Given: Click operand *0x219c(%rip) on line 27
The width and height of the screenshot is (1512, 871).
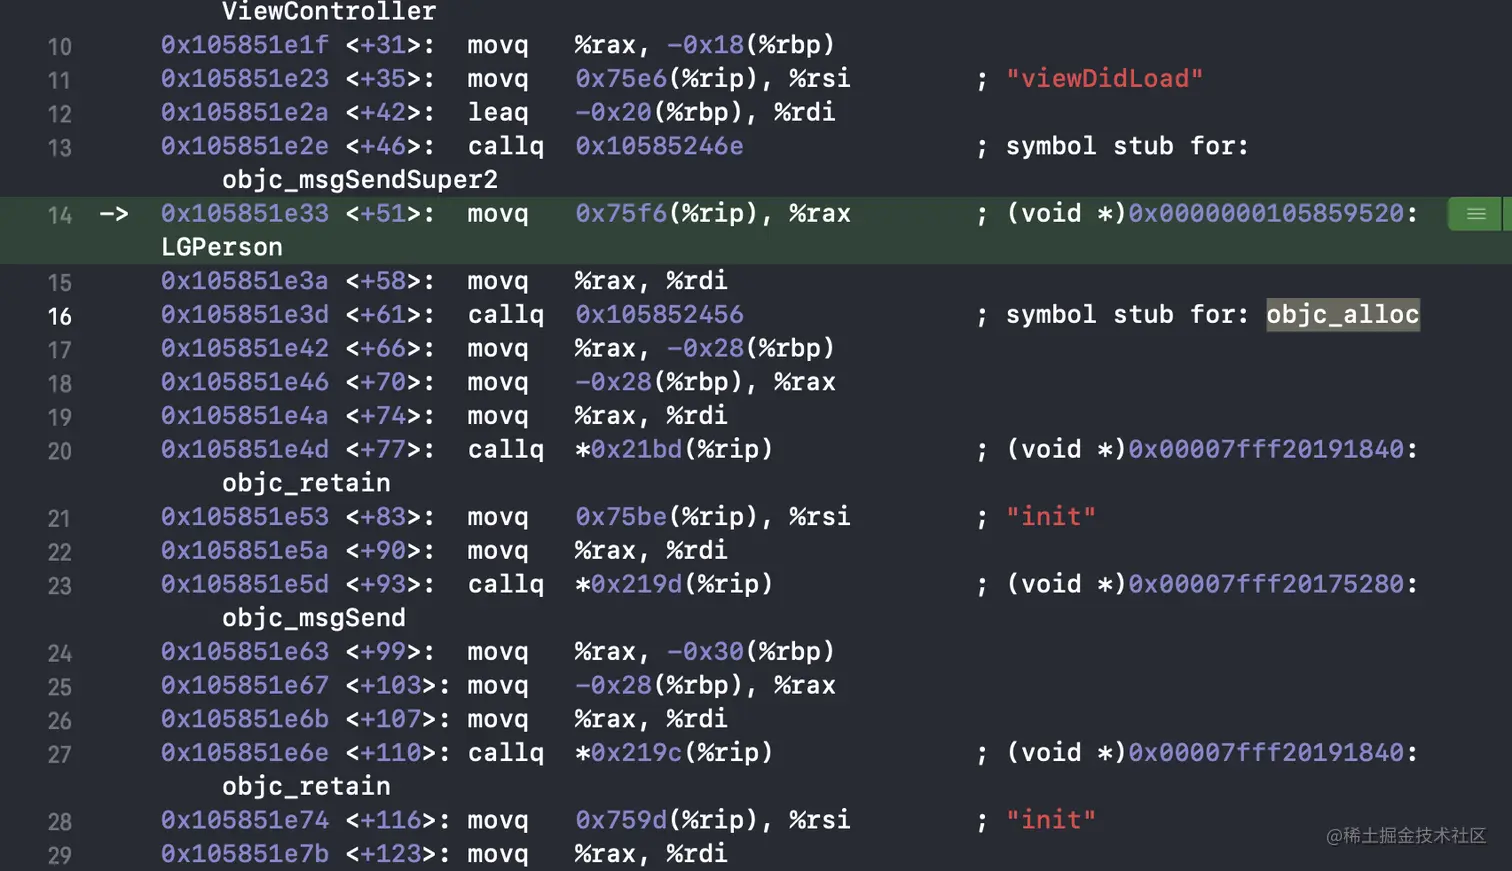Looking at the screenshot, I should pyautogui.click(x=674, y=752).
